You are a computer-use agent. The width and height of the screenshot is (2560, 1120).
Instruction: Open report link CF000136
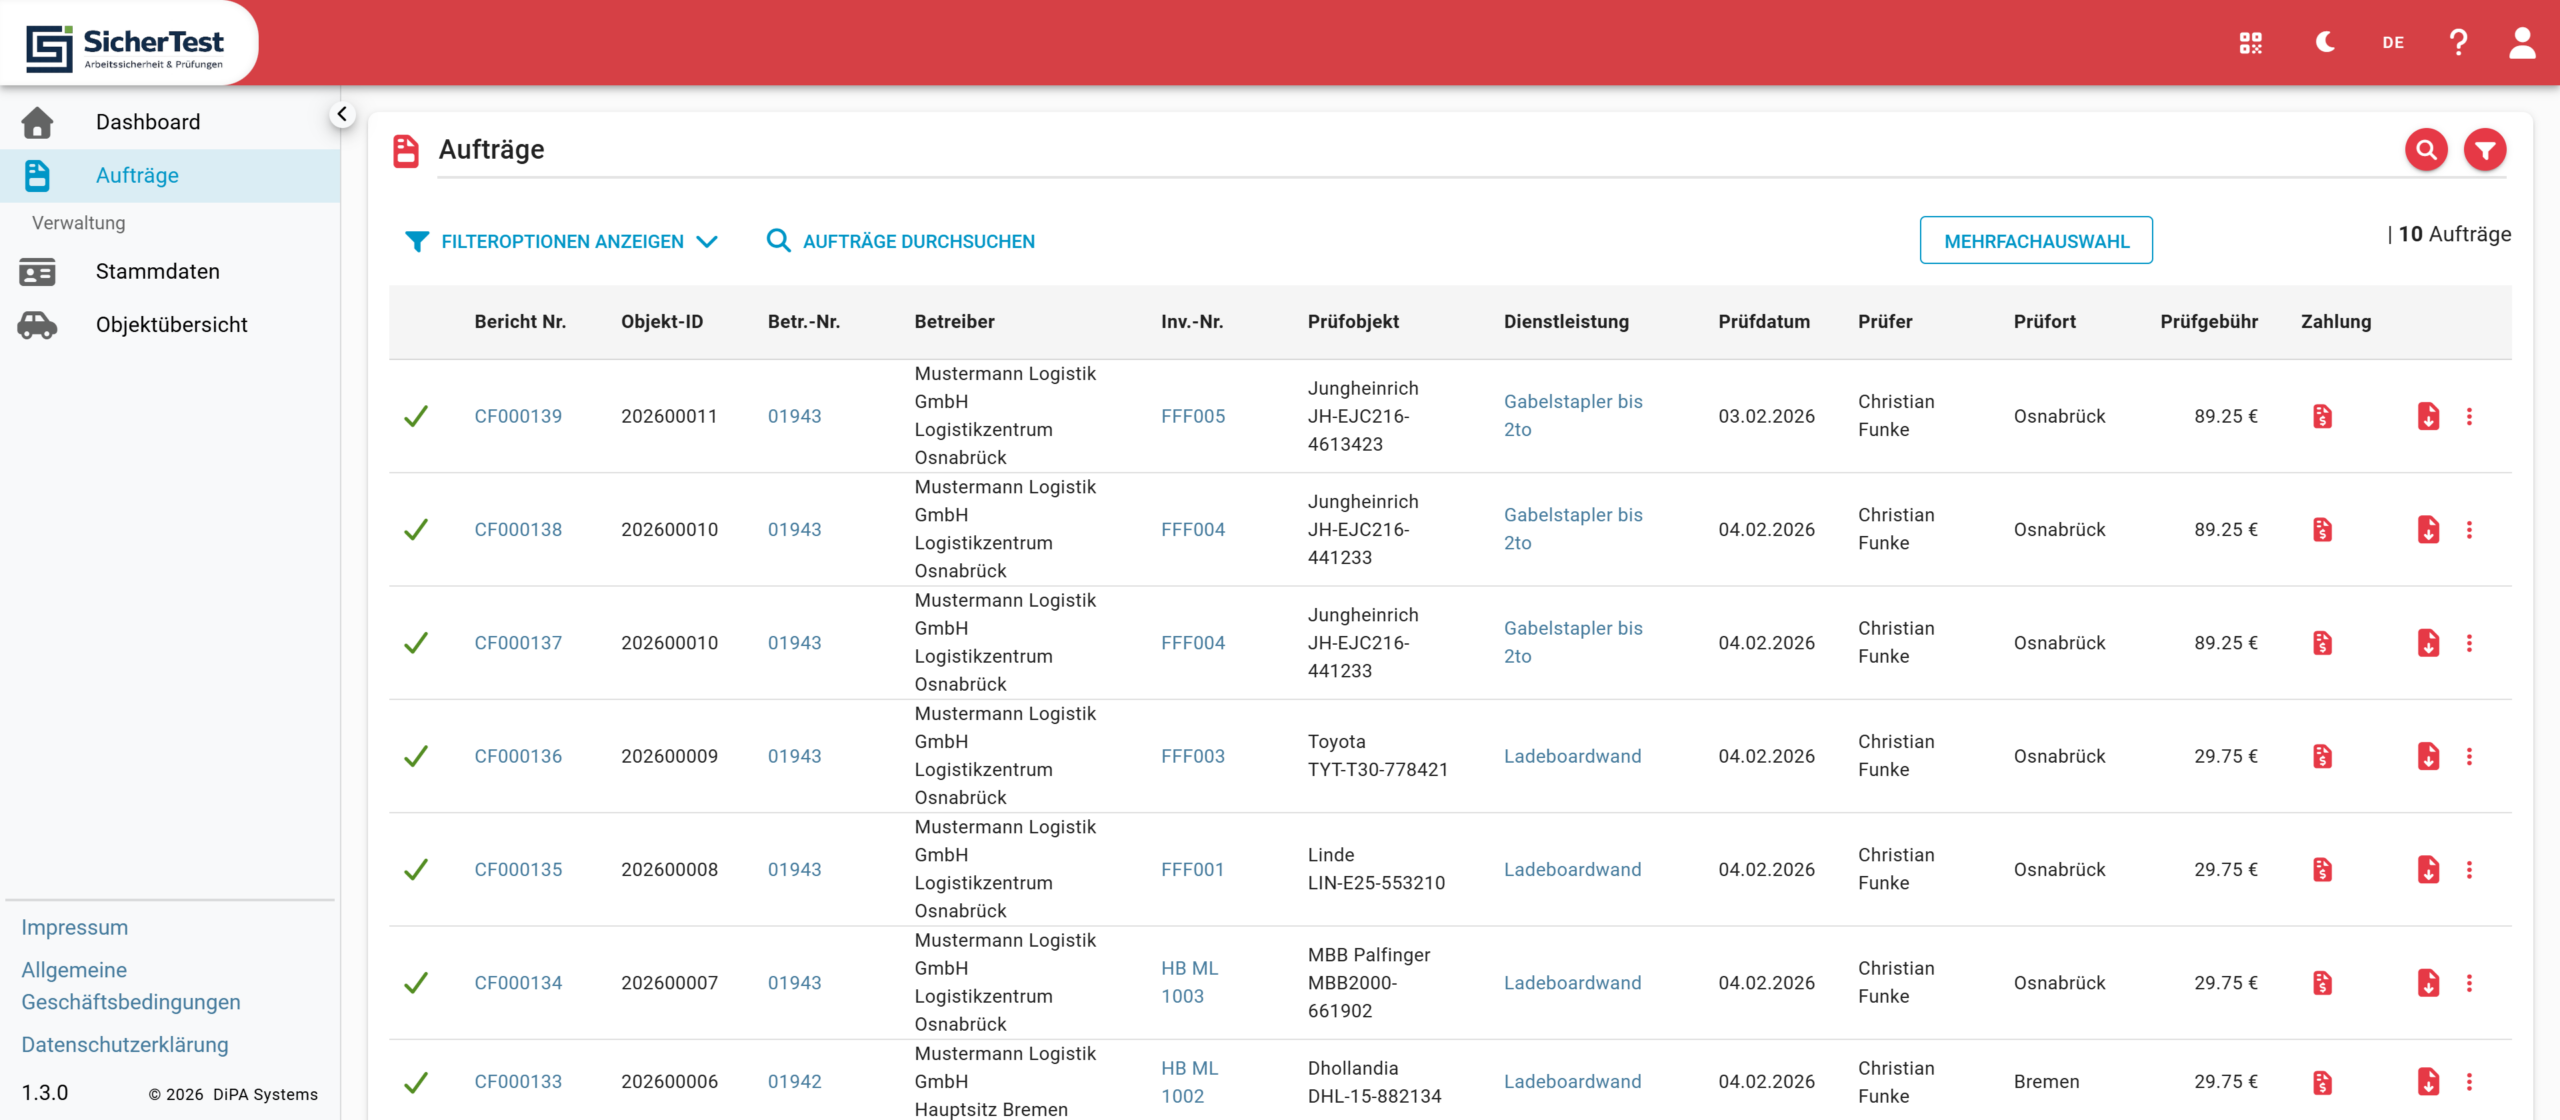518,757
